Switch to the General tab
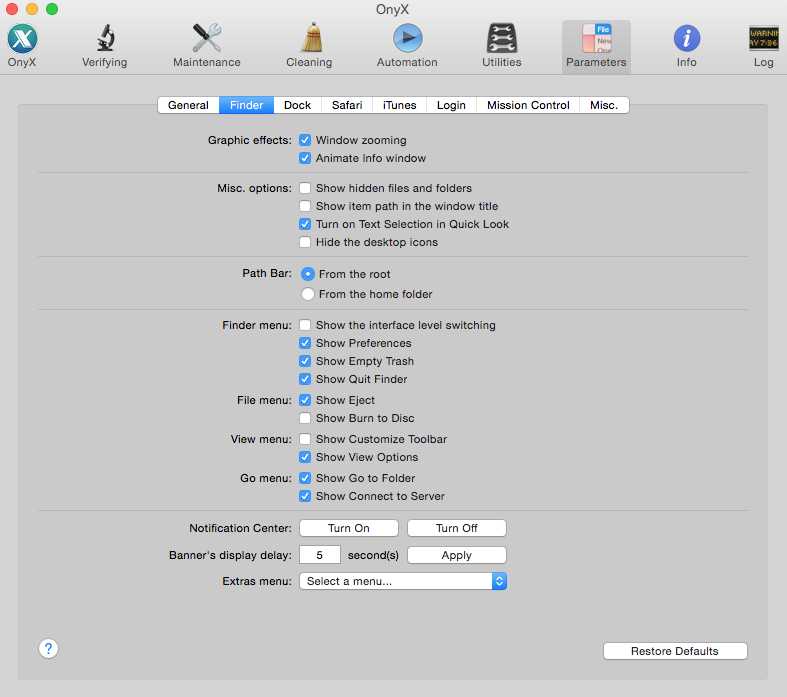This screenshot has width=787, height=697. pos(188,105)
